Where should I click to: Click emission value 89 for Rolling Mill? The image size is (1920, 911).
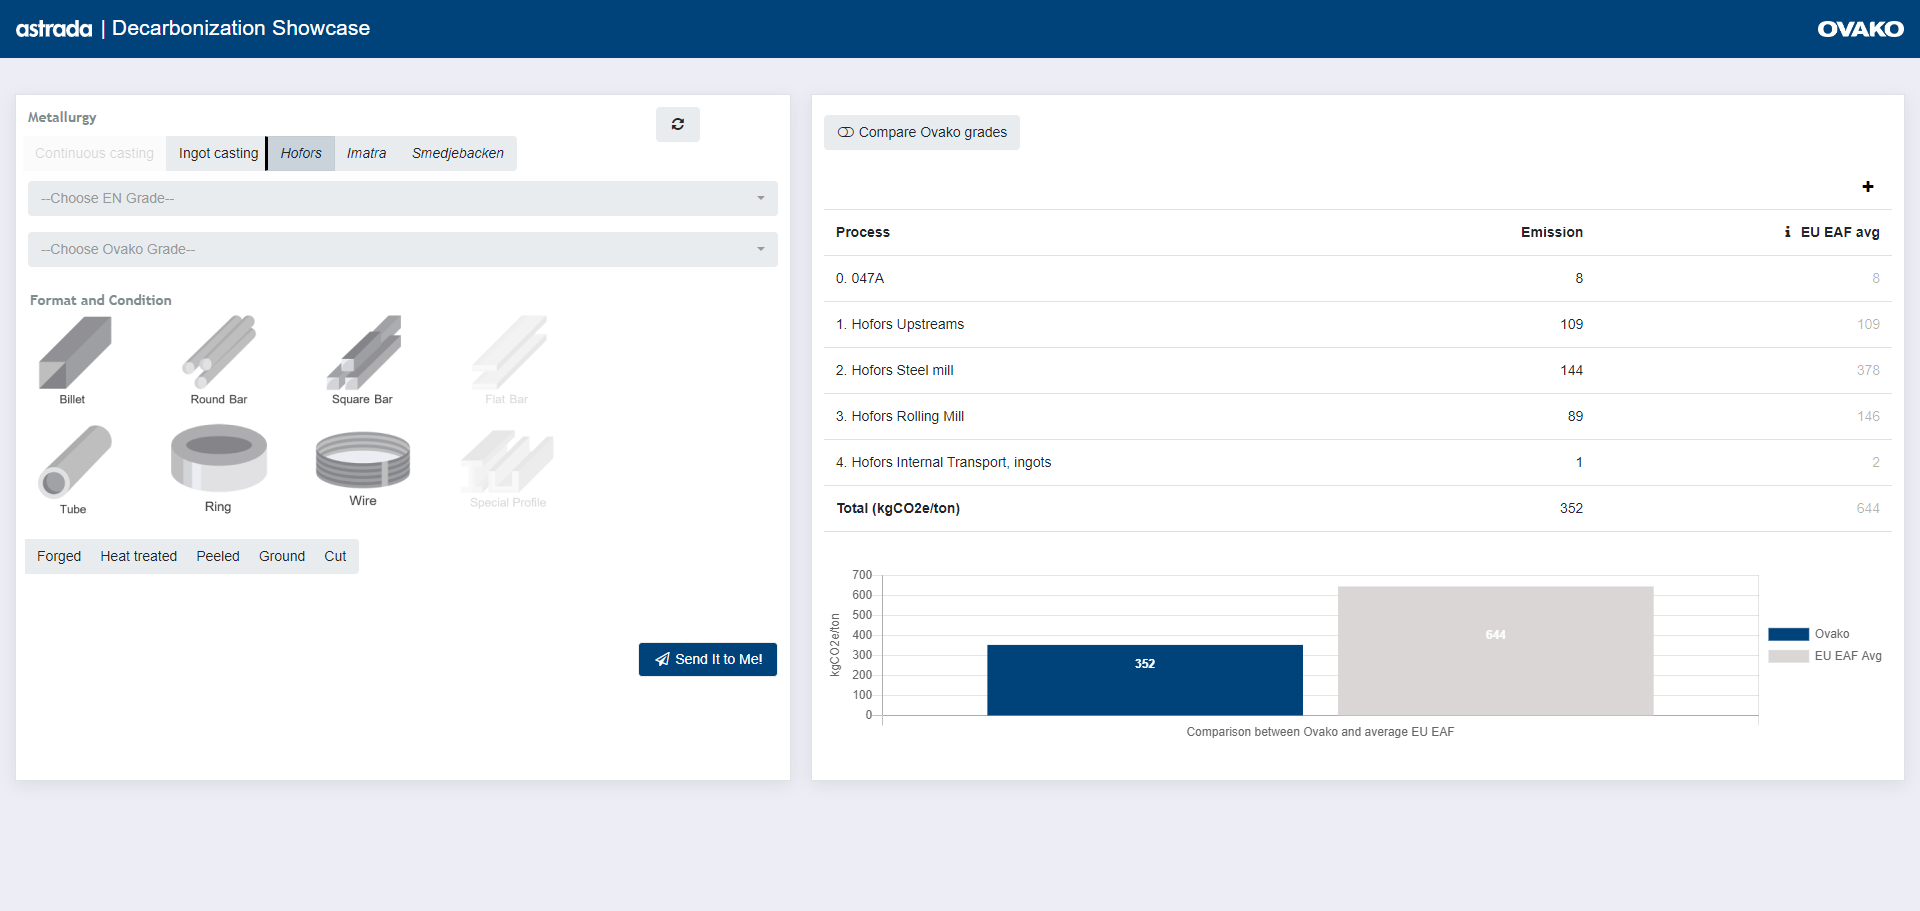(x=1575, y=416)
